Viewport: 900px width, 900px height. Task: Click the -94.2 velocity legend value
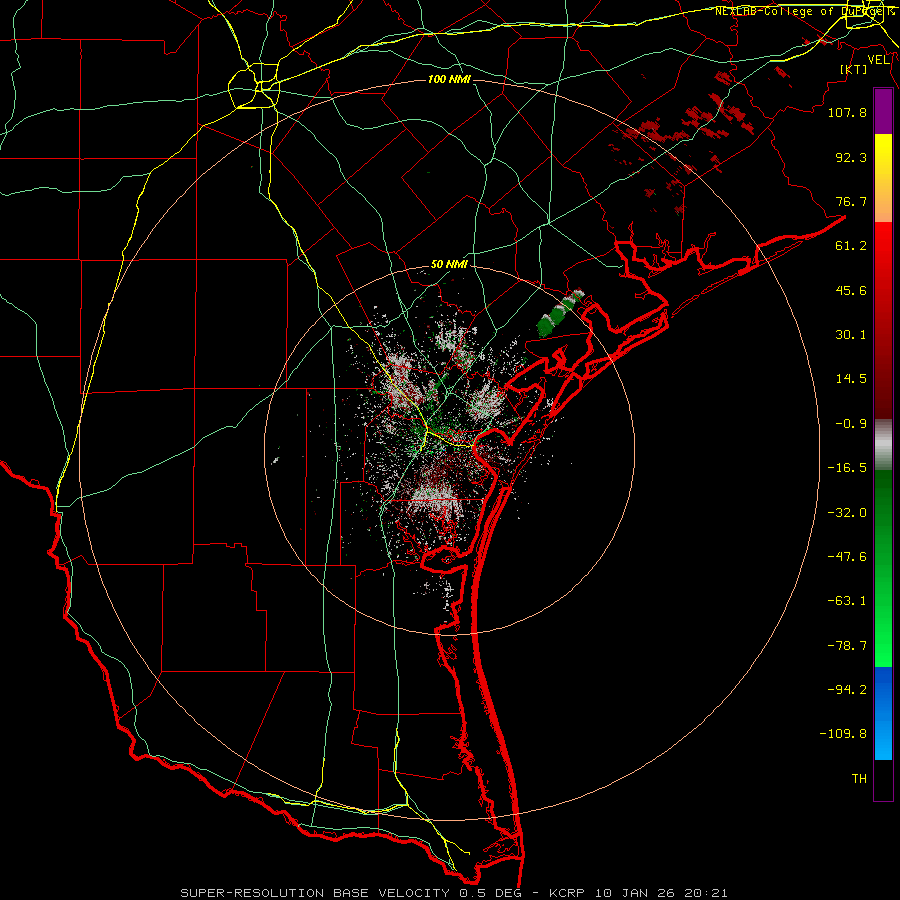[847, 690]
